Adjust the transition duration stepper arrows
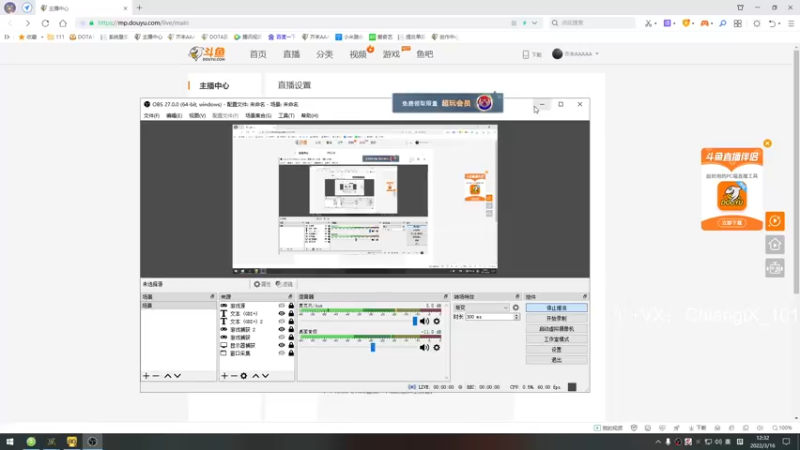This screenshot has height=450, width=800. coord(516,317)
